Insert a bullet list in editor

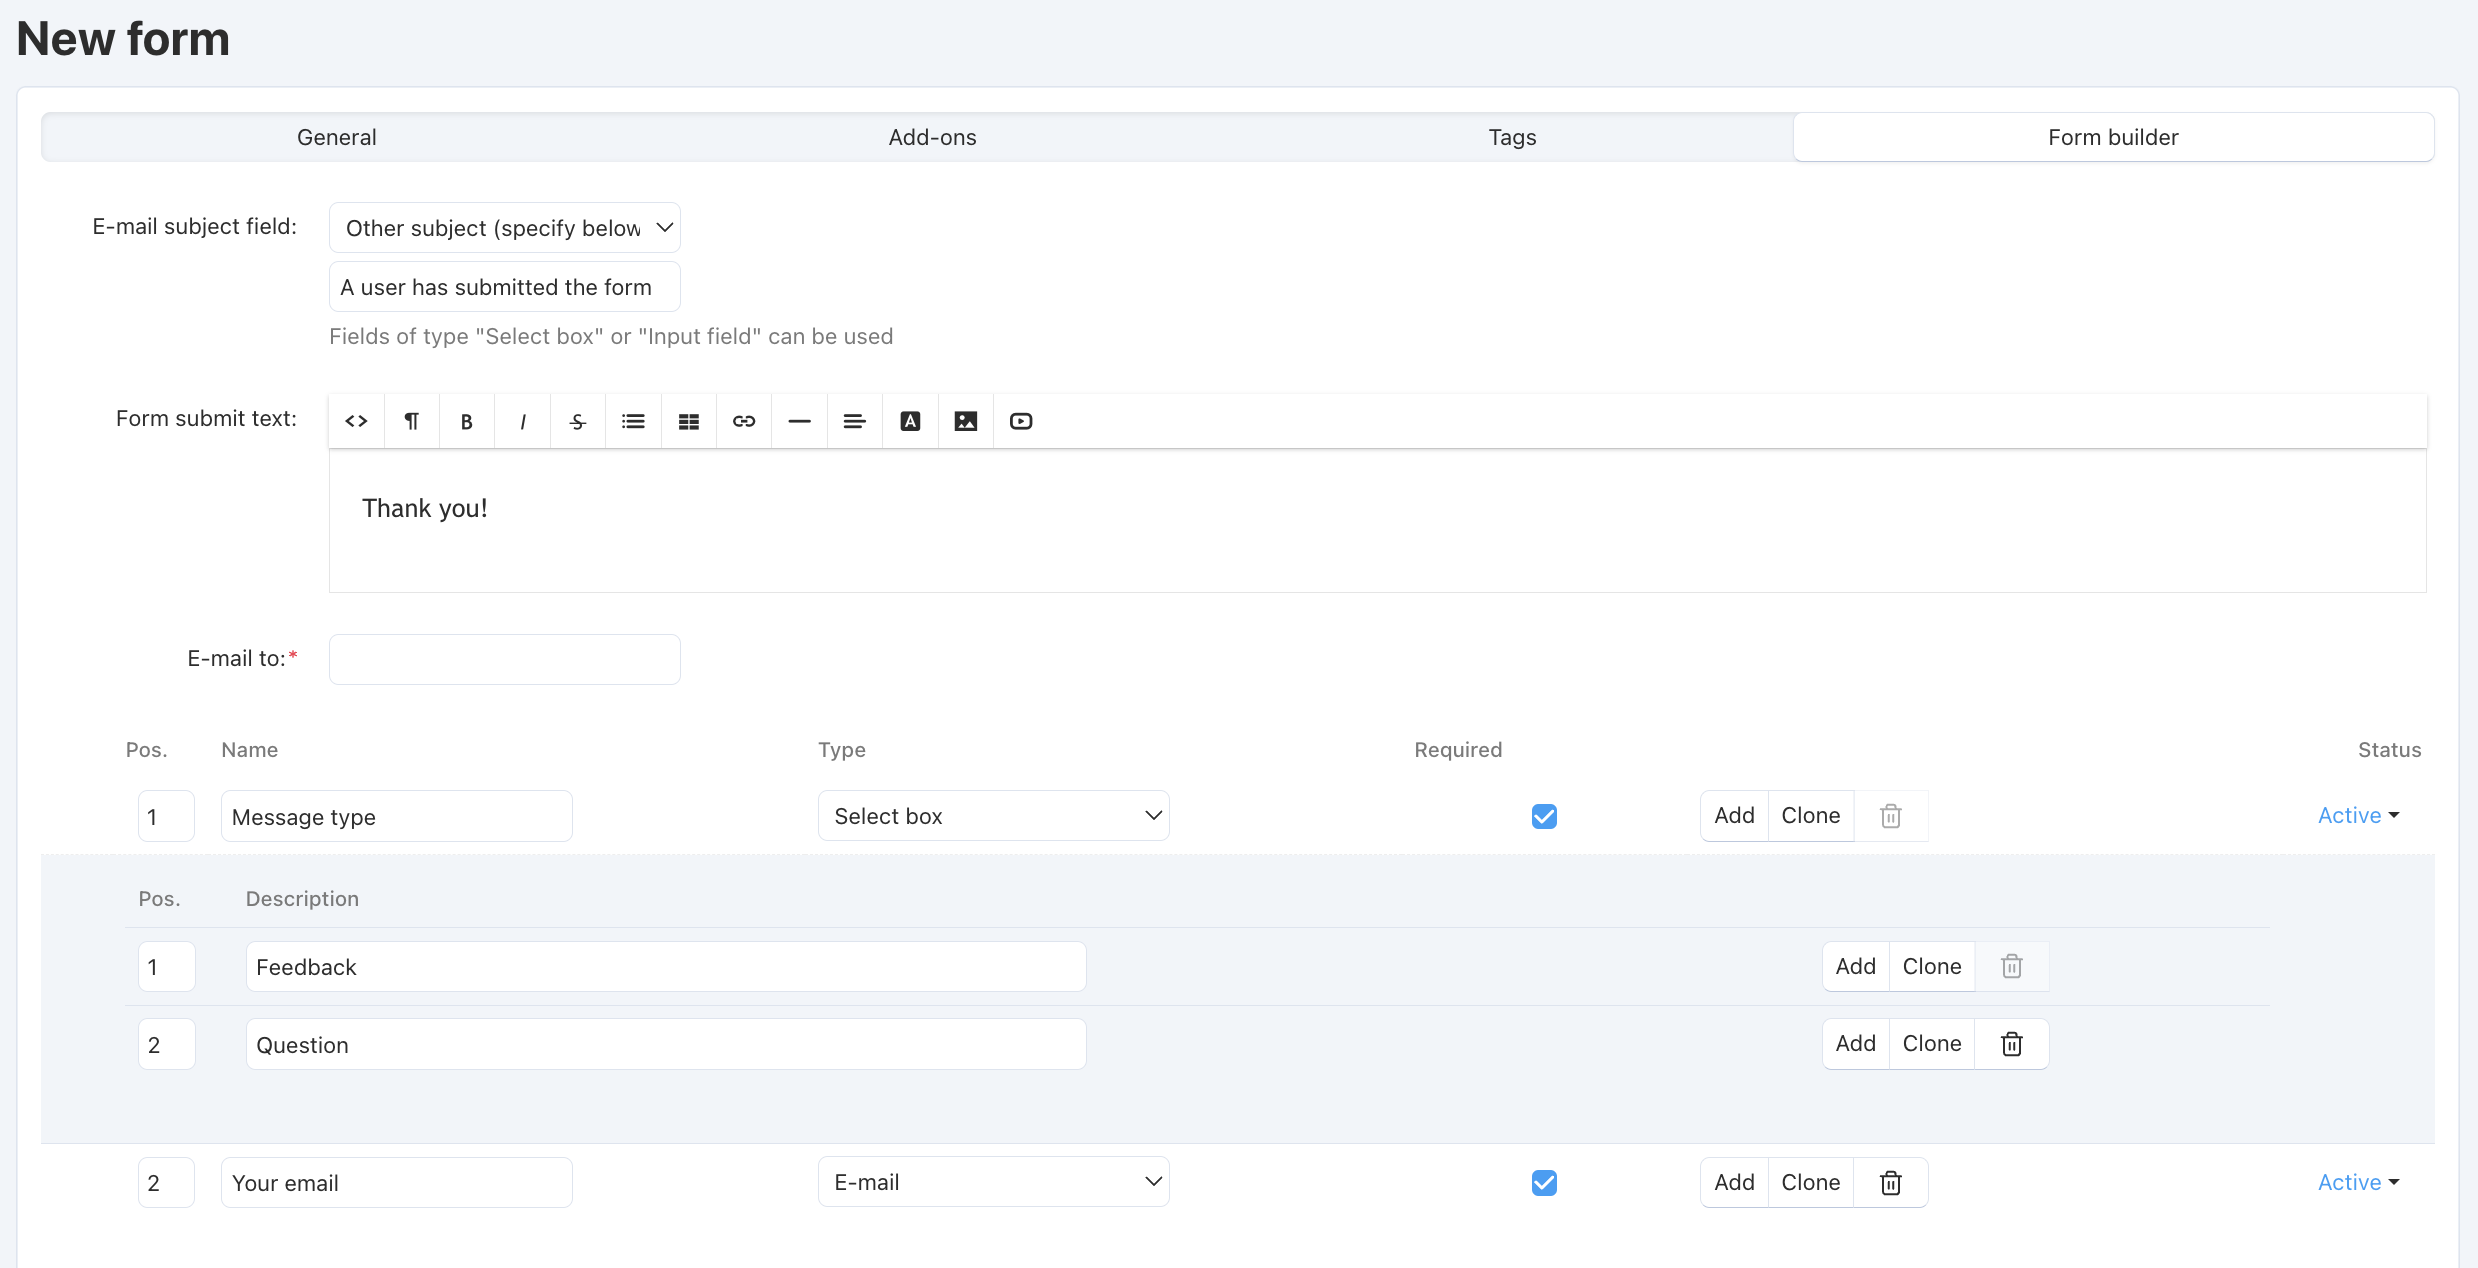point(633,421)
